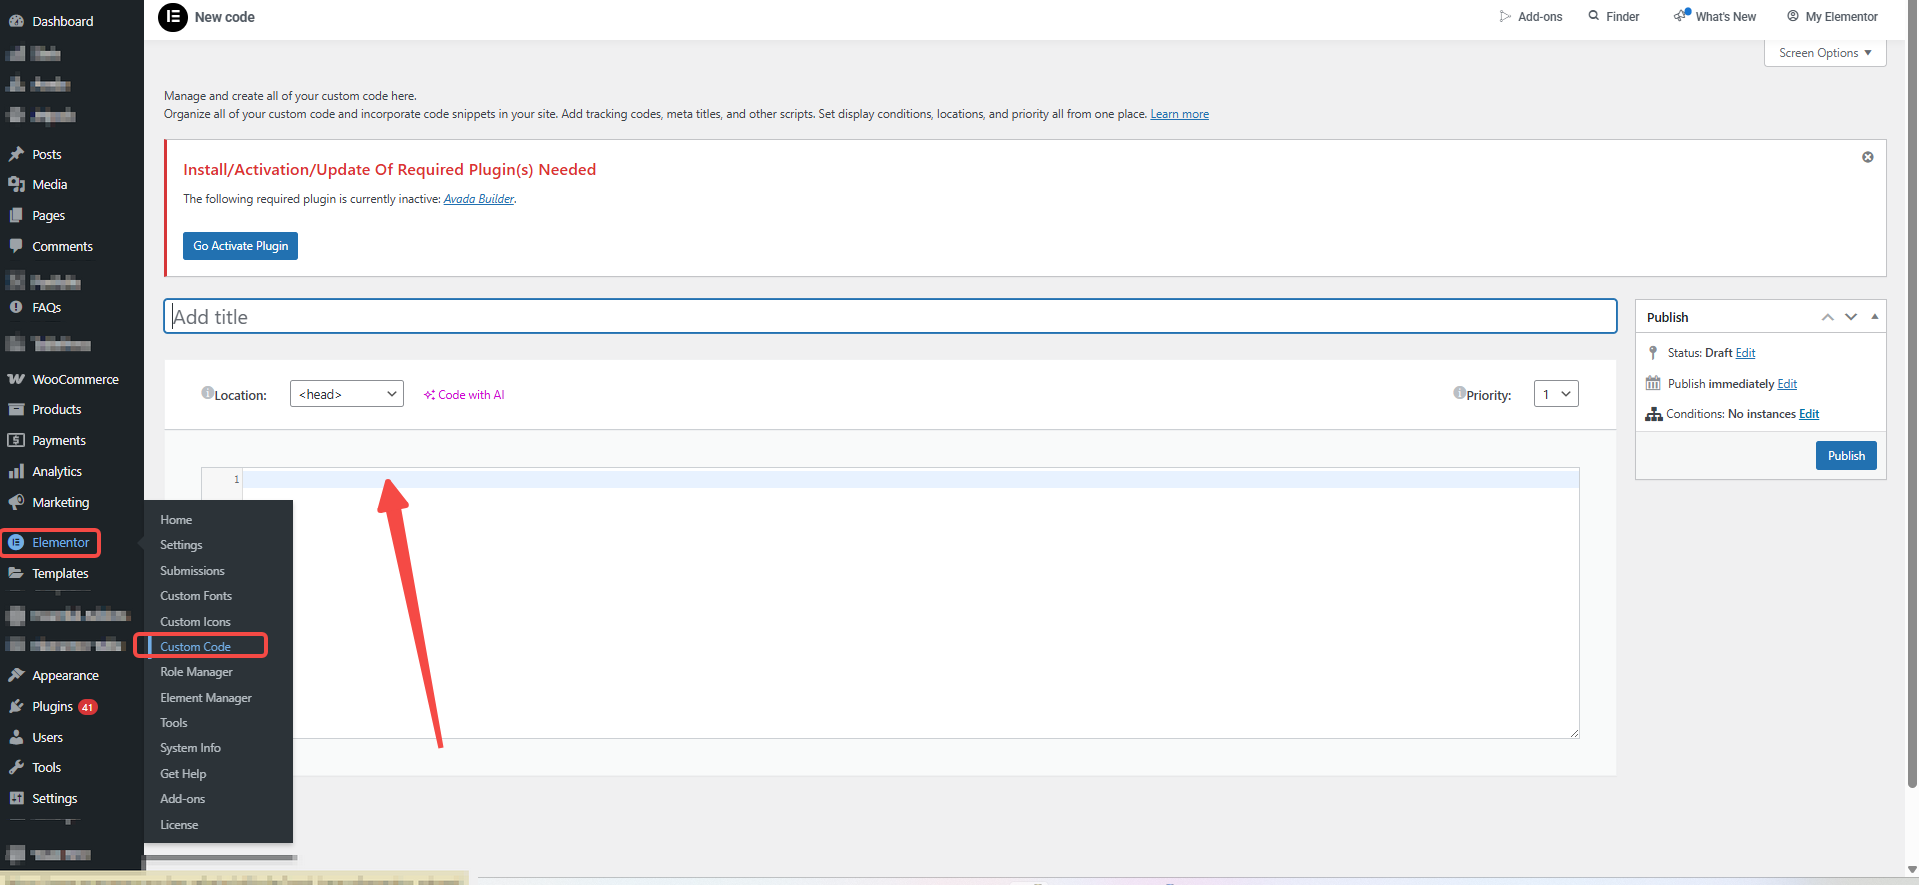Screen dimensions: 1919x885
Task: Open License submenu item
Action: (179, 825)
